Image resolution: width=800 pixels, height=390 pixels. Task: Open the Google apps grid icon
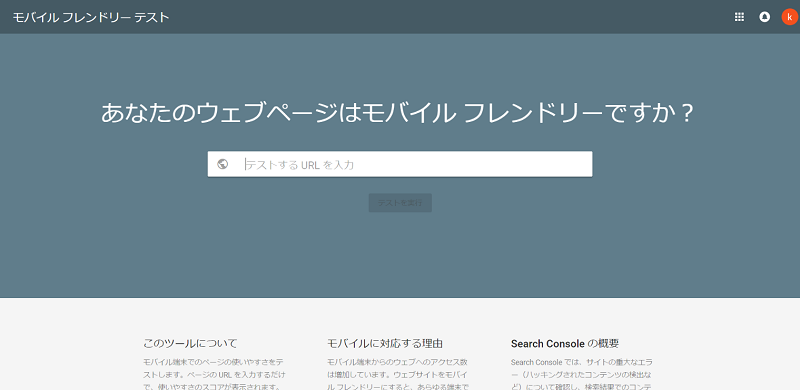pos(739,17)
